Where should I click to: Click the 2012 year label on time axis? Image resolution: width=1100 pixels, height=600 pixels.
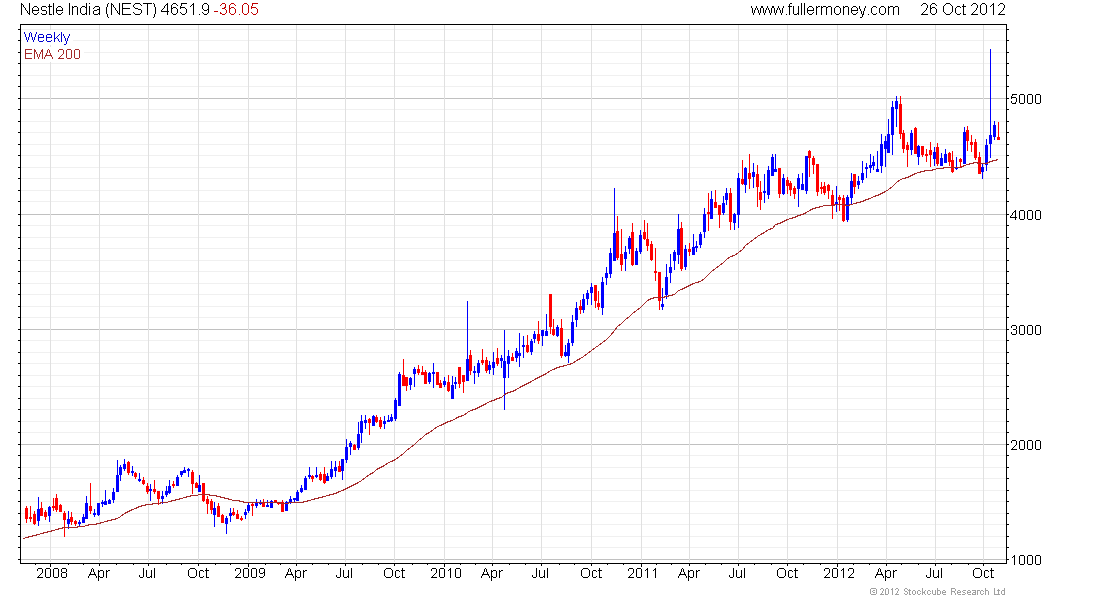pos(839,573)
